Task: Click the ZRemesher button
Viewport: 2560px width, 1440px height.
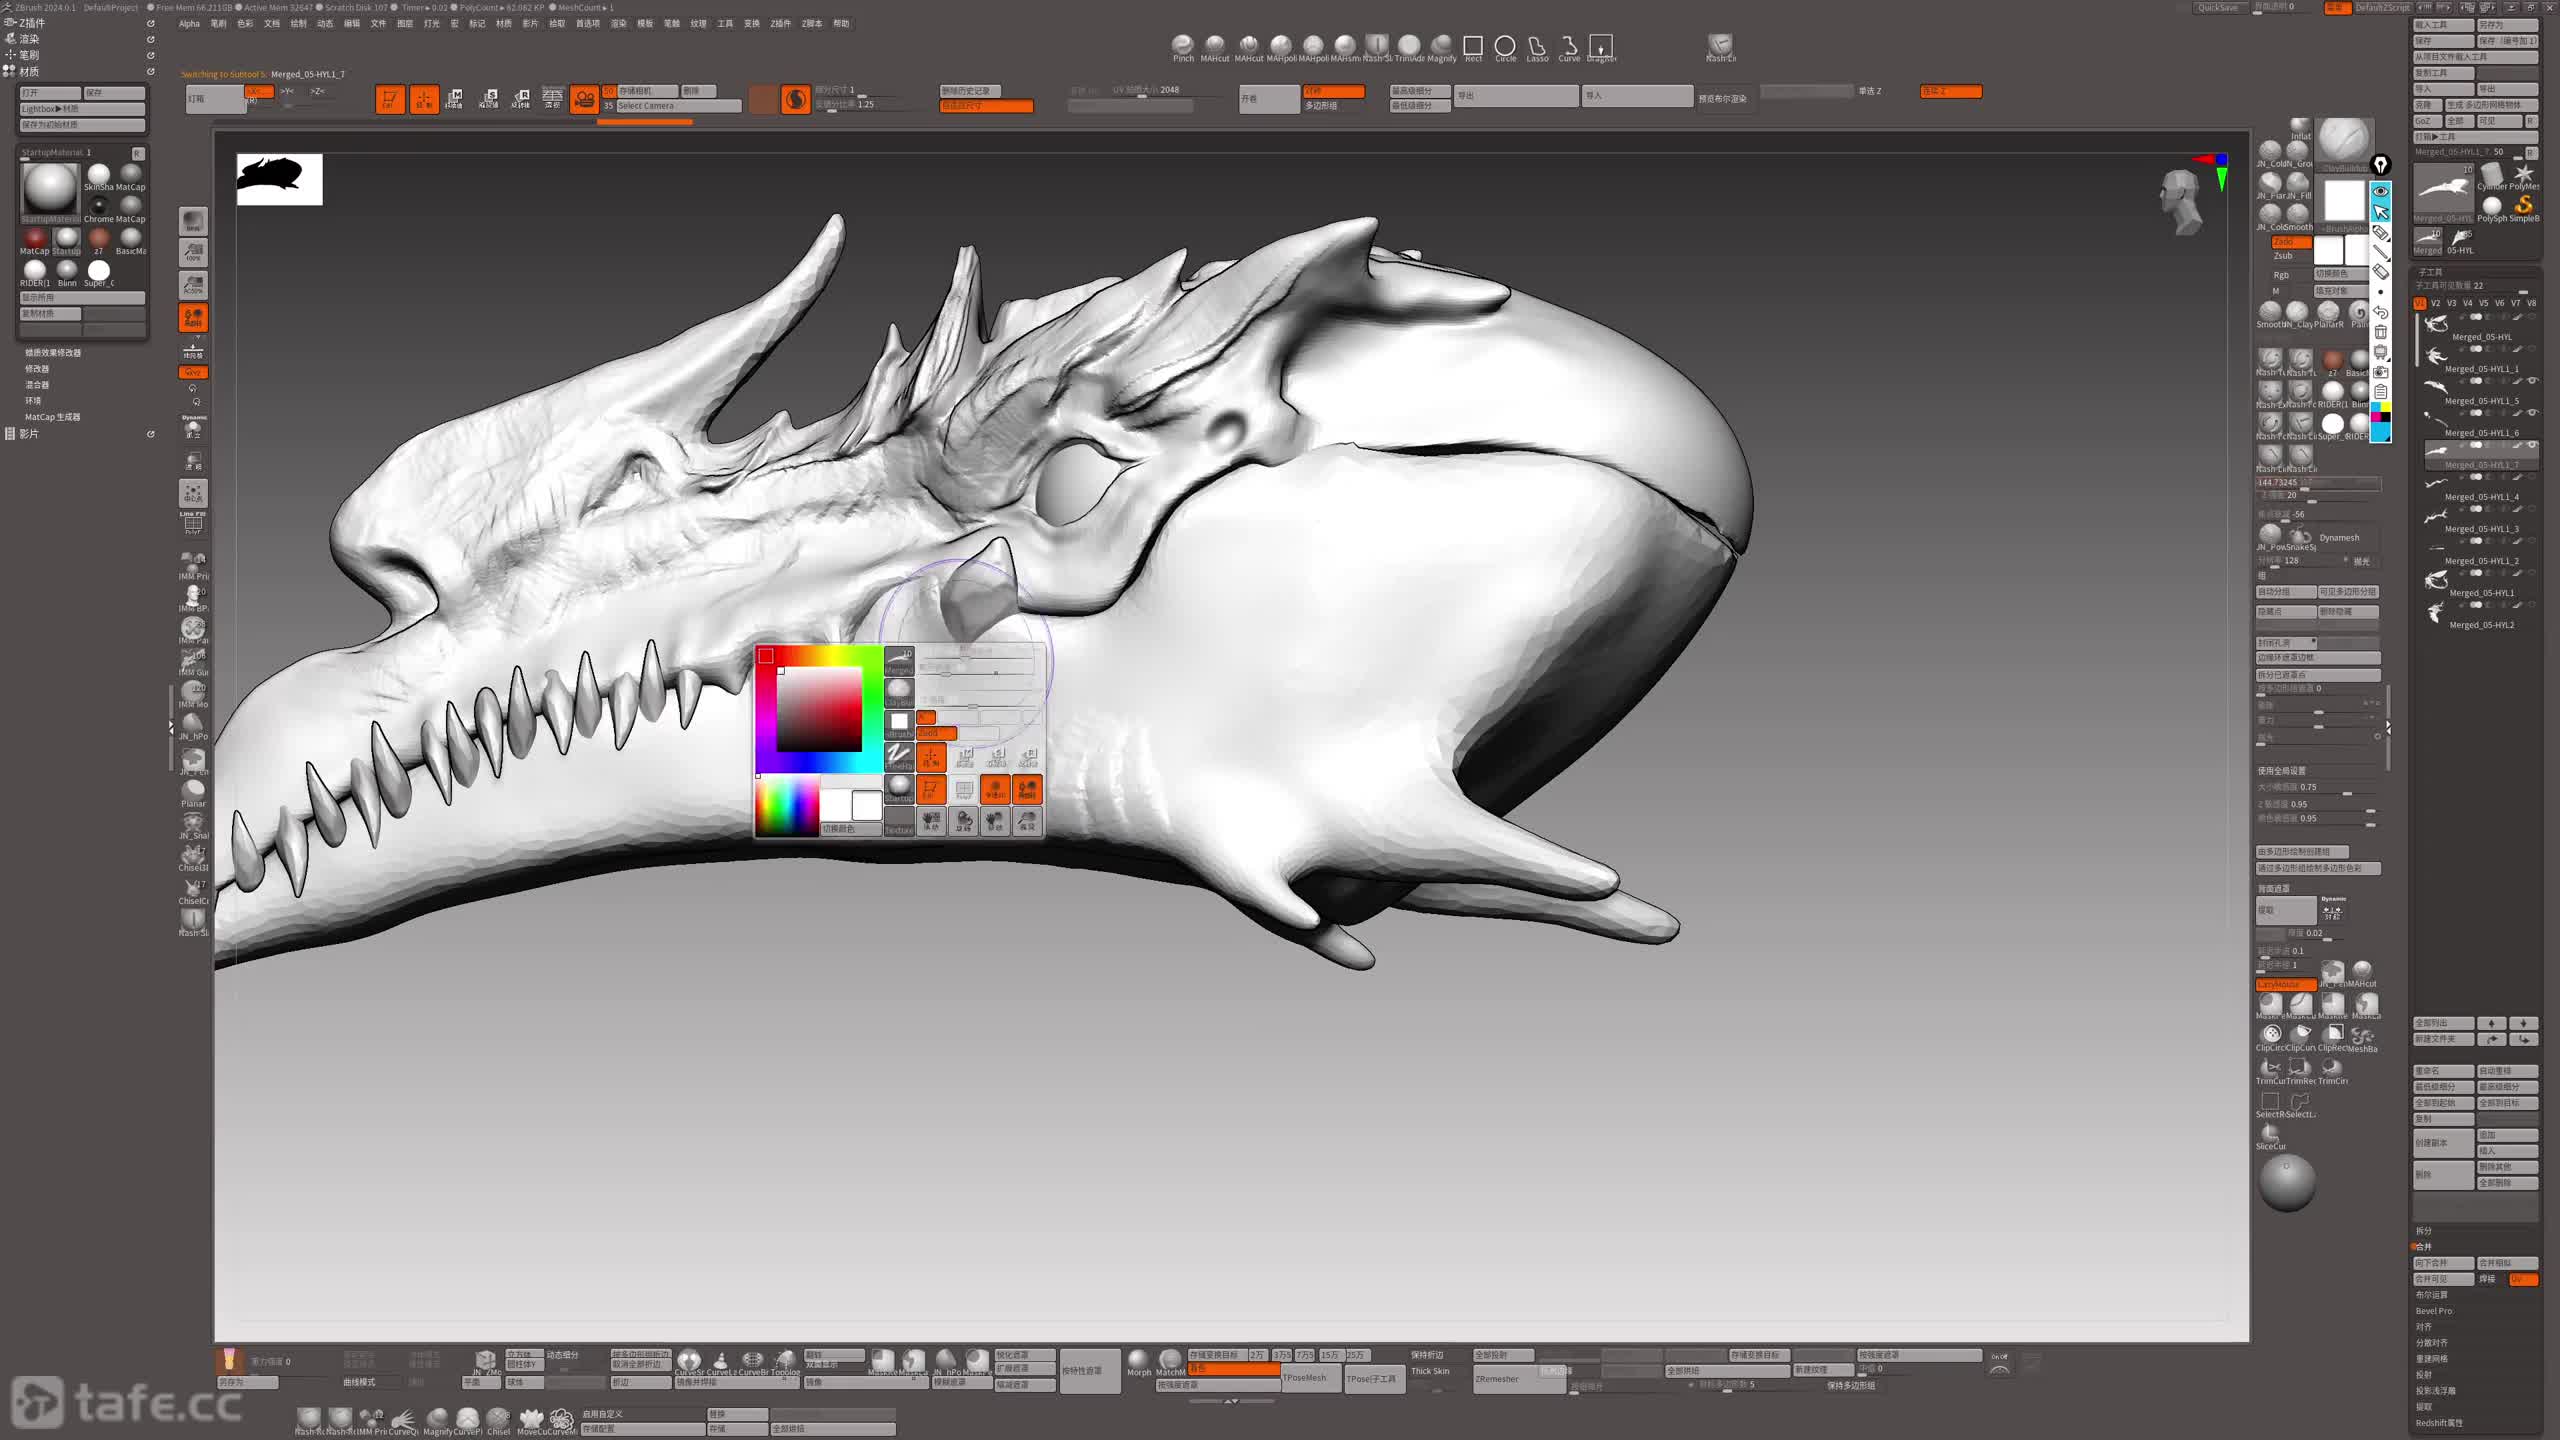Action: (x=1497, y=1378)
